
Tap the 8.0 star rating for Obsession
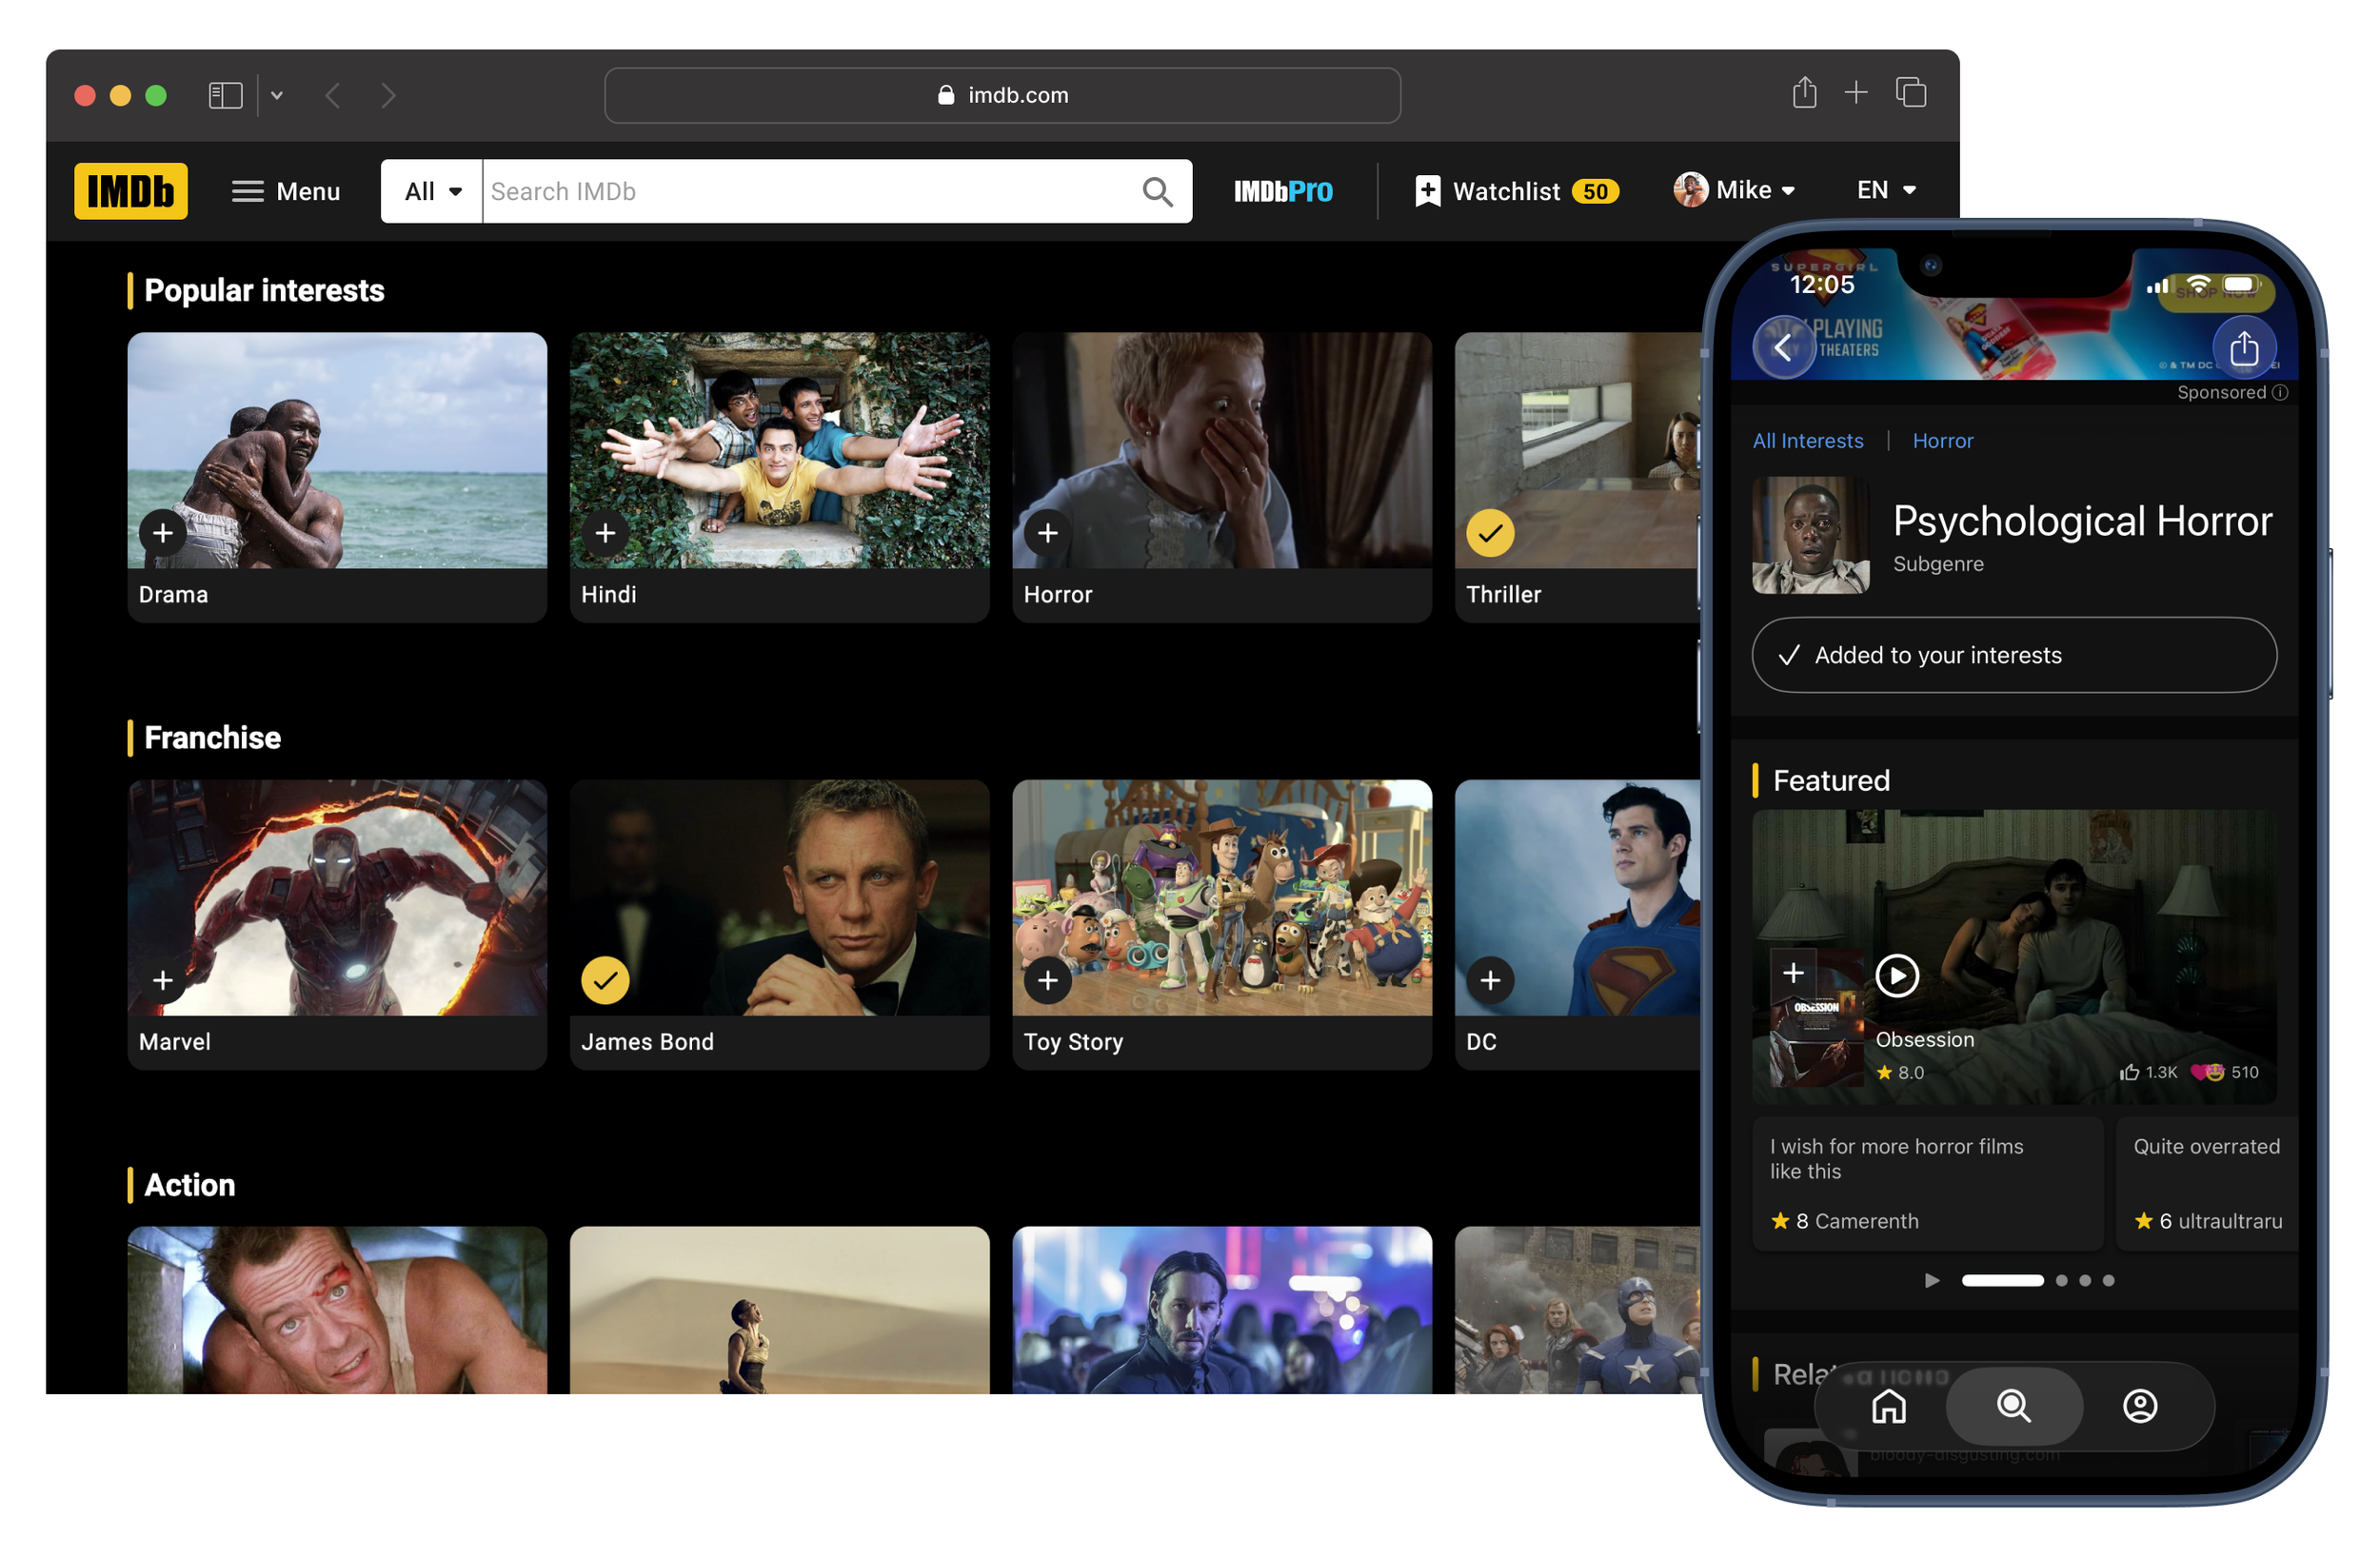(x=1900, y=1072)
